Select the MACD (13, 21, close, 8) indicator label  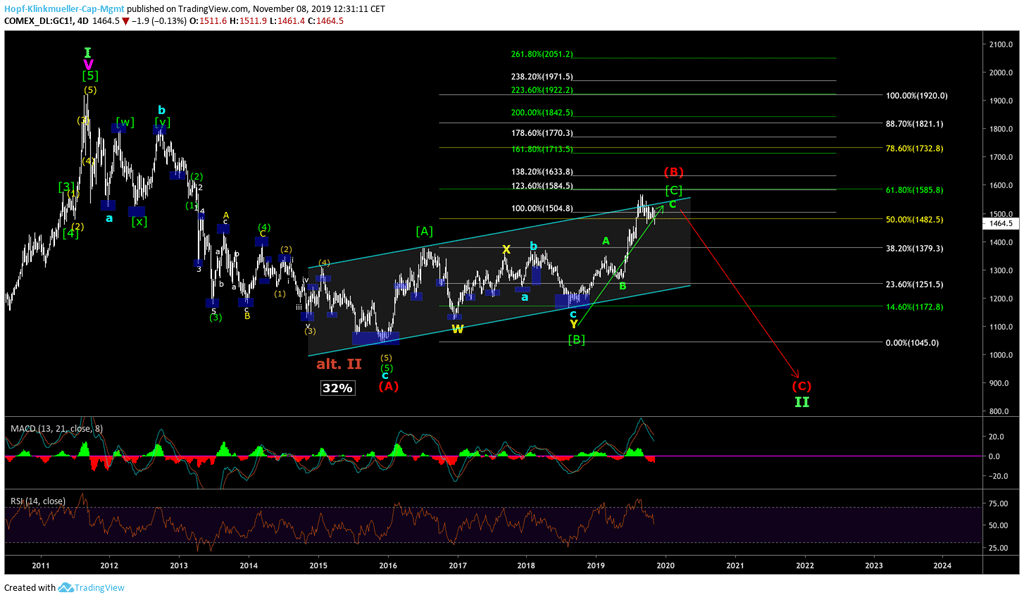click(56, 429)
